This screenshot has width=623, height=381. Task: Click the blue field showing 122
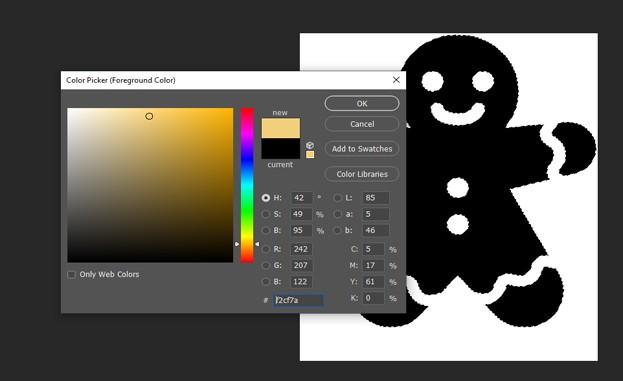click(x=302, y=282)
